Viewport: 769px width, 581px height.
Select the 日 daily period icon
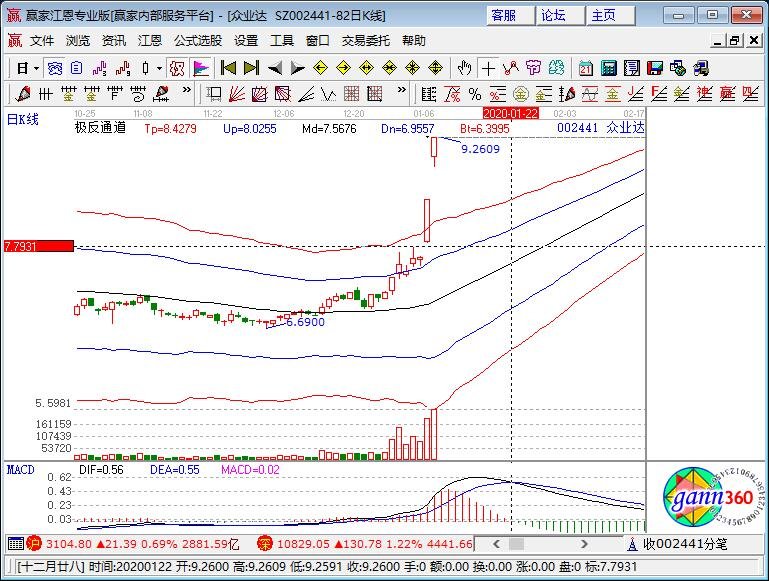click(23, 69)
